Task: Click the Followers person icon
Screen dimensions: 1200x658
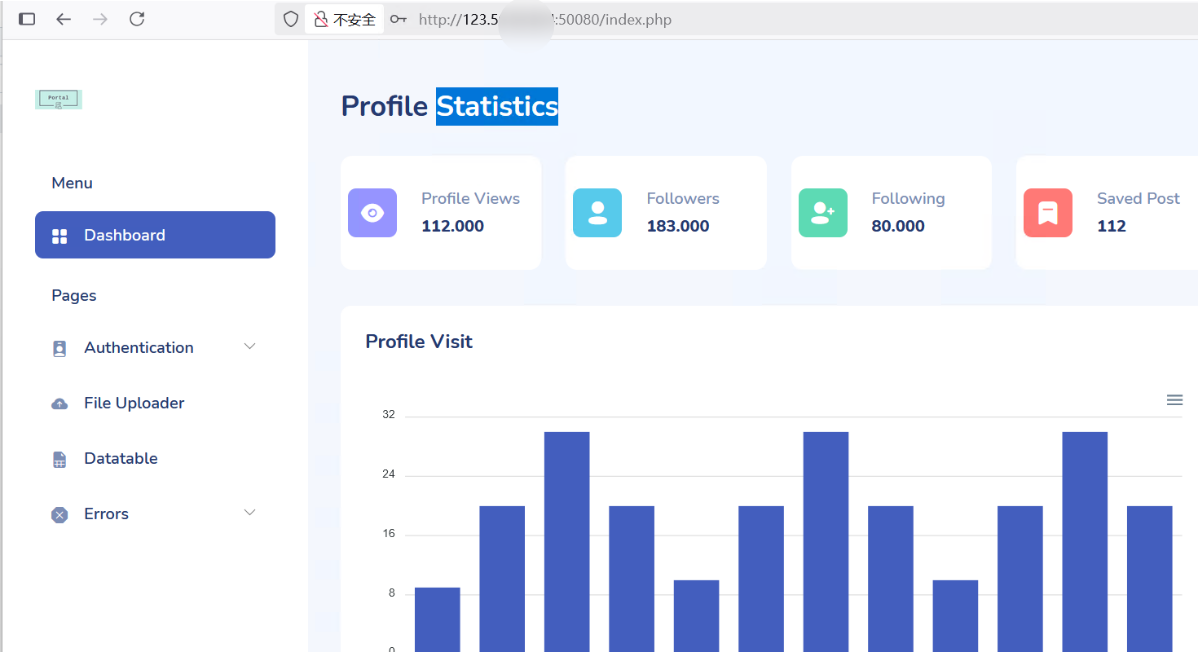Action: coord(597,213)
